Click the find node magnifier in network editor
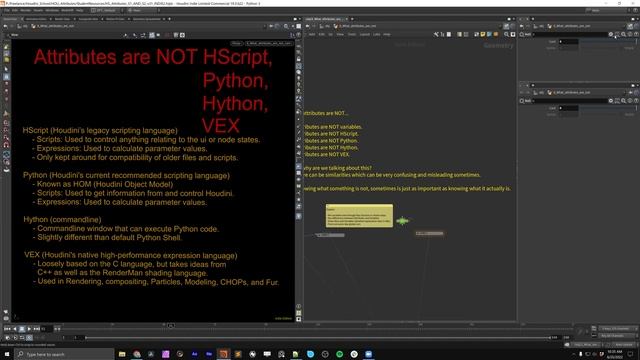This screenshot has width=640, height=360. point(507,34)
